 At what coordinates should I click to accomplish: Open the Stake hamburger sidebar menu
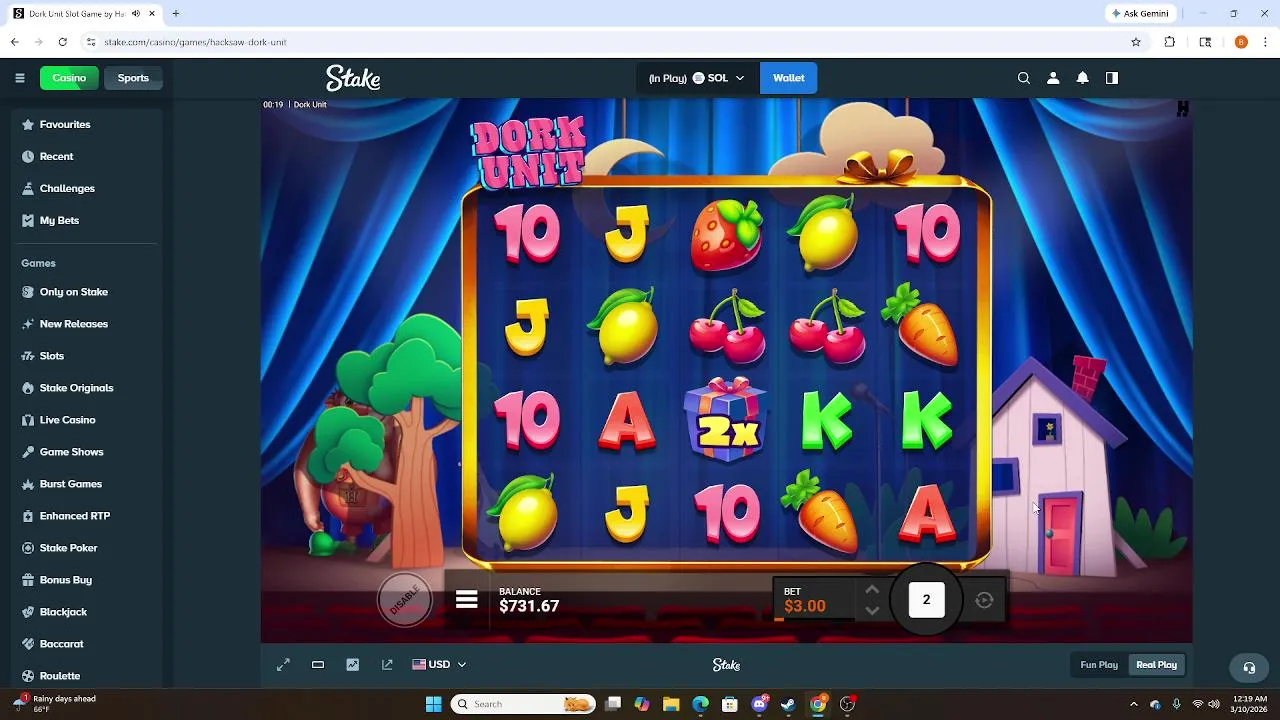(19, 78)
